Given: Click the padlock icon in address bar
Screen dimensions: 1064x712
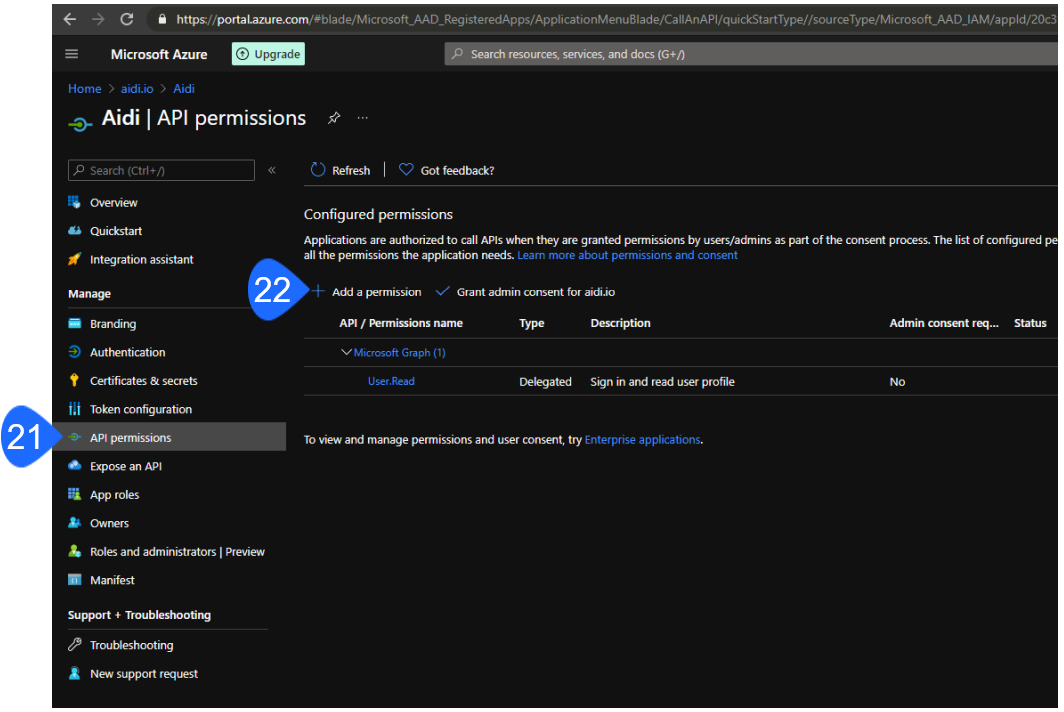Looking at the screenshot, I should tap(162, 19).
